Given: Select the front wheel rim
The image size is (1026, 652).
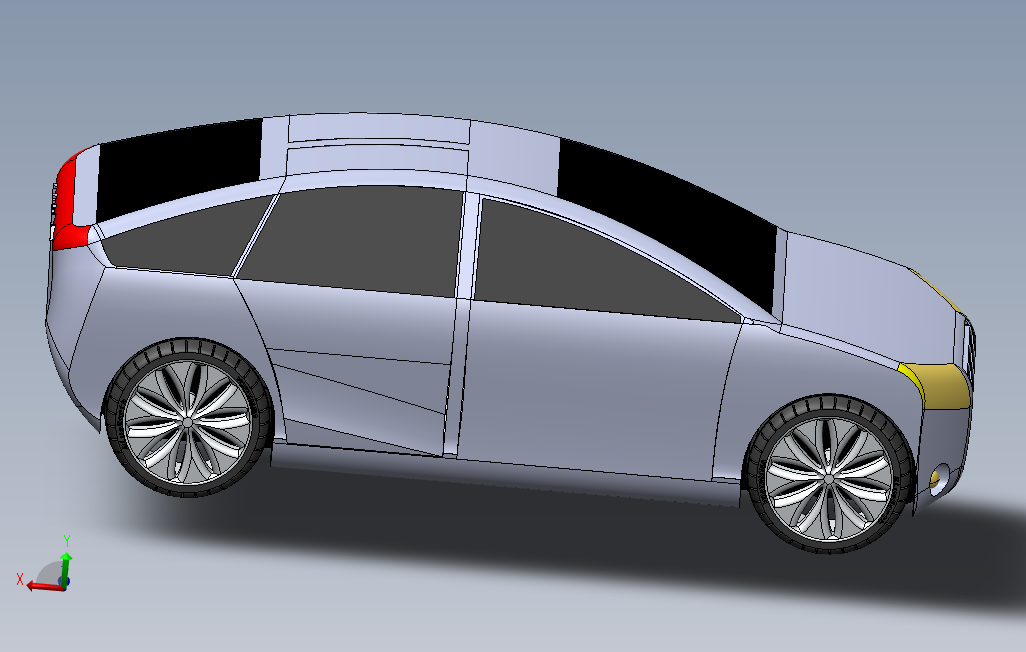Looking at the screenshot, I should point(828,479).
